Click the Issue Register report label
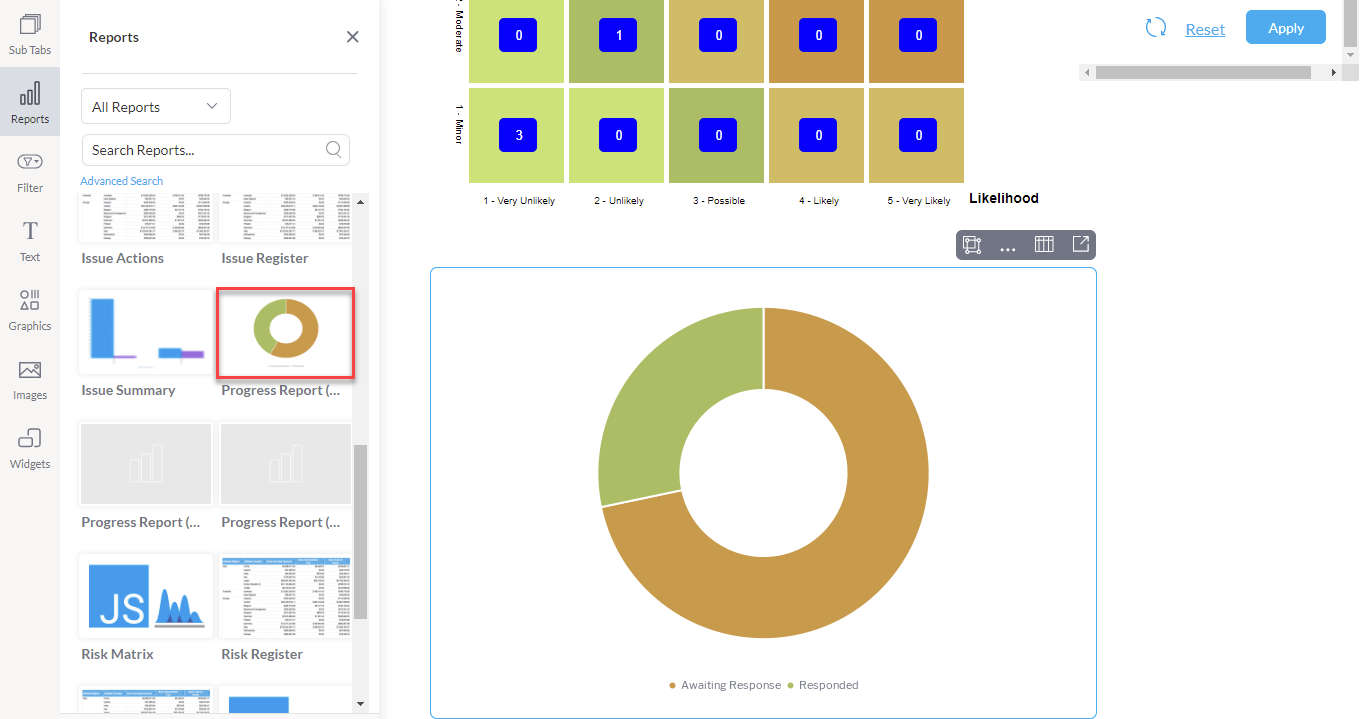 (265, 258)
